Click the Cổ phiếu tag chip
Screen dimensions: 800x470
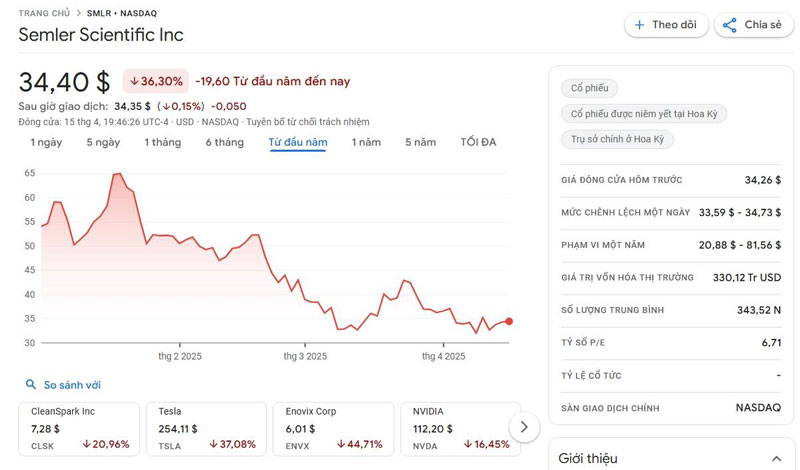coord(589,88)
